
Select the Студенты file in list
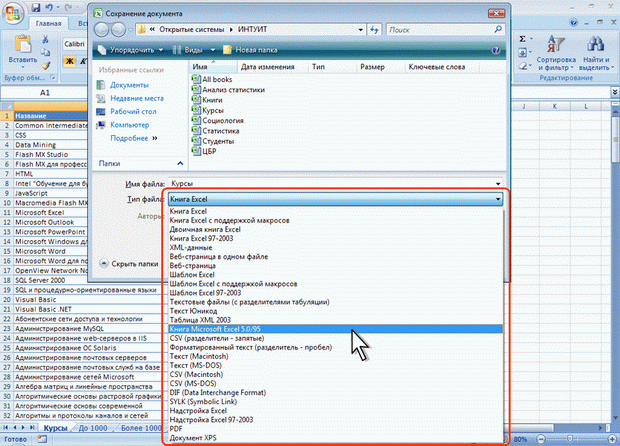coord(213,141)
